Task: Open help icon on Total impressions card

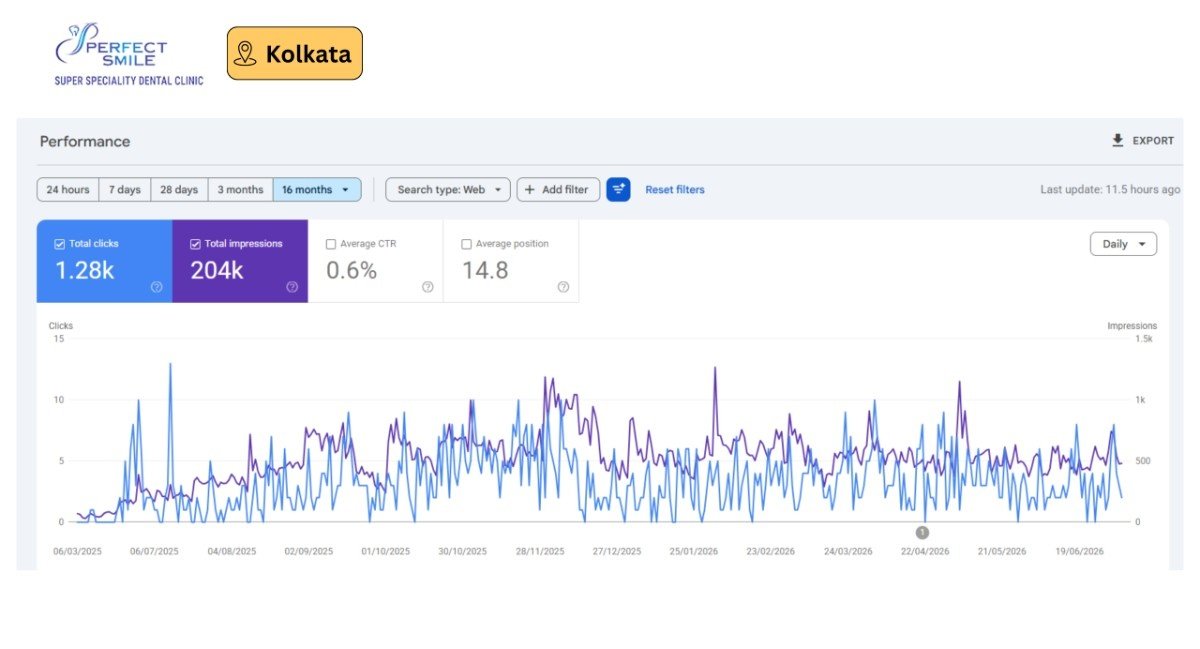Action: [x=292, y=287]
